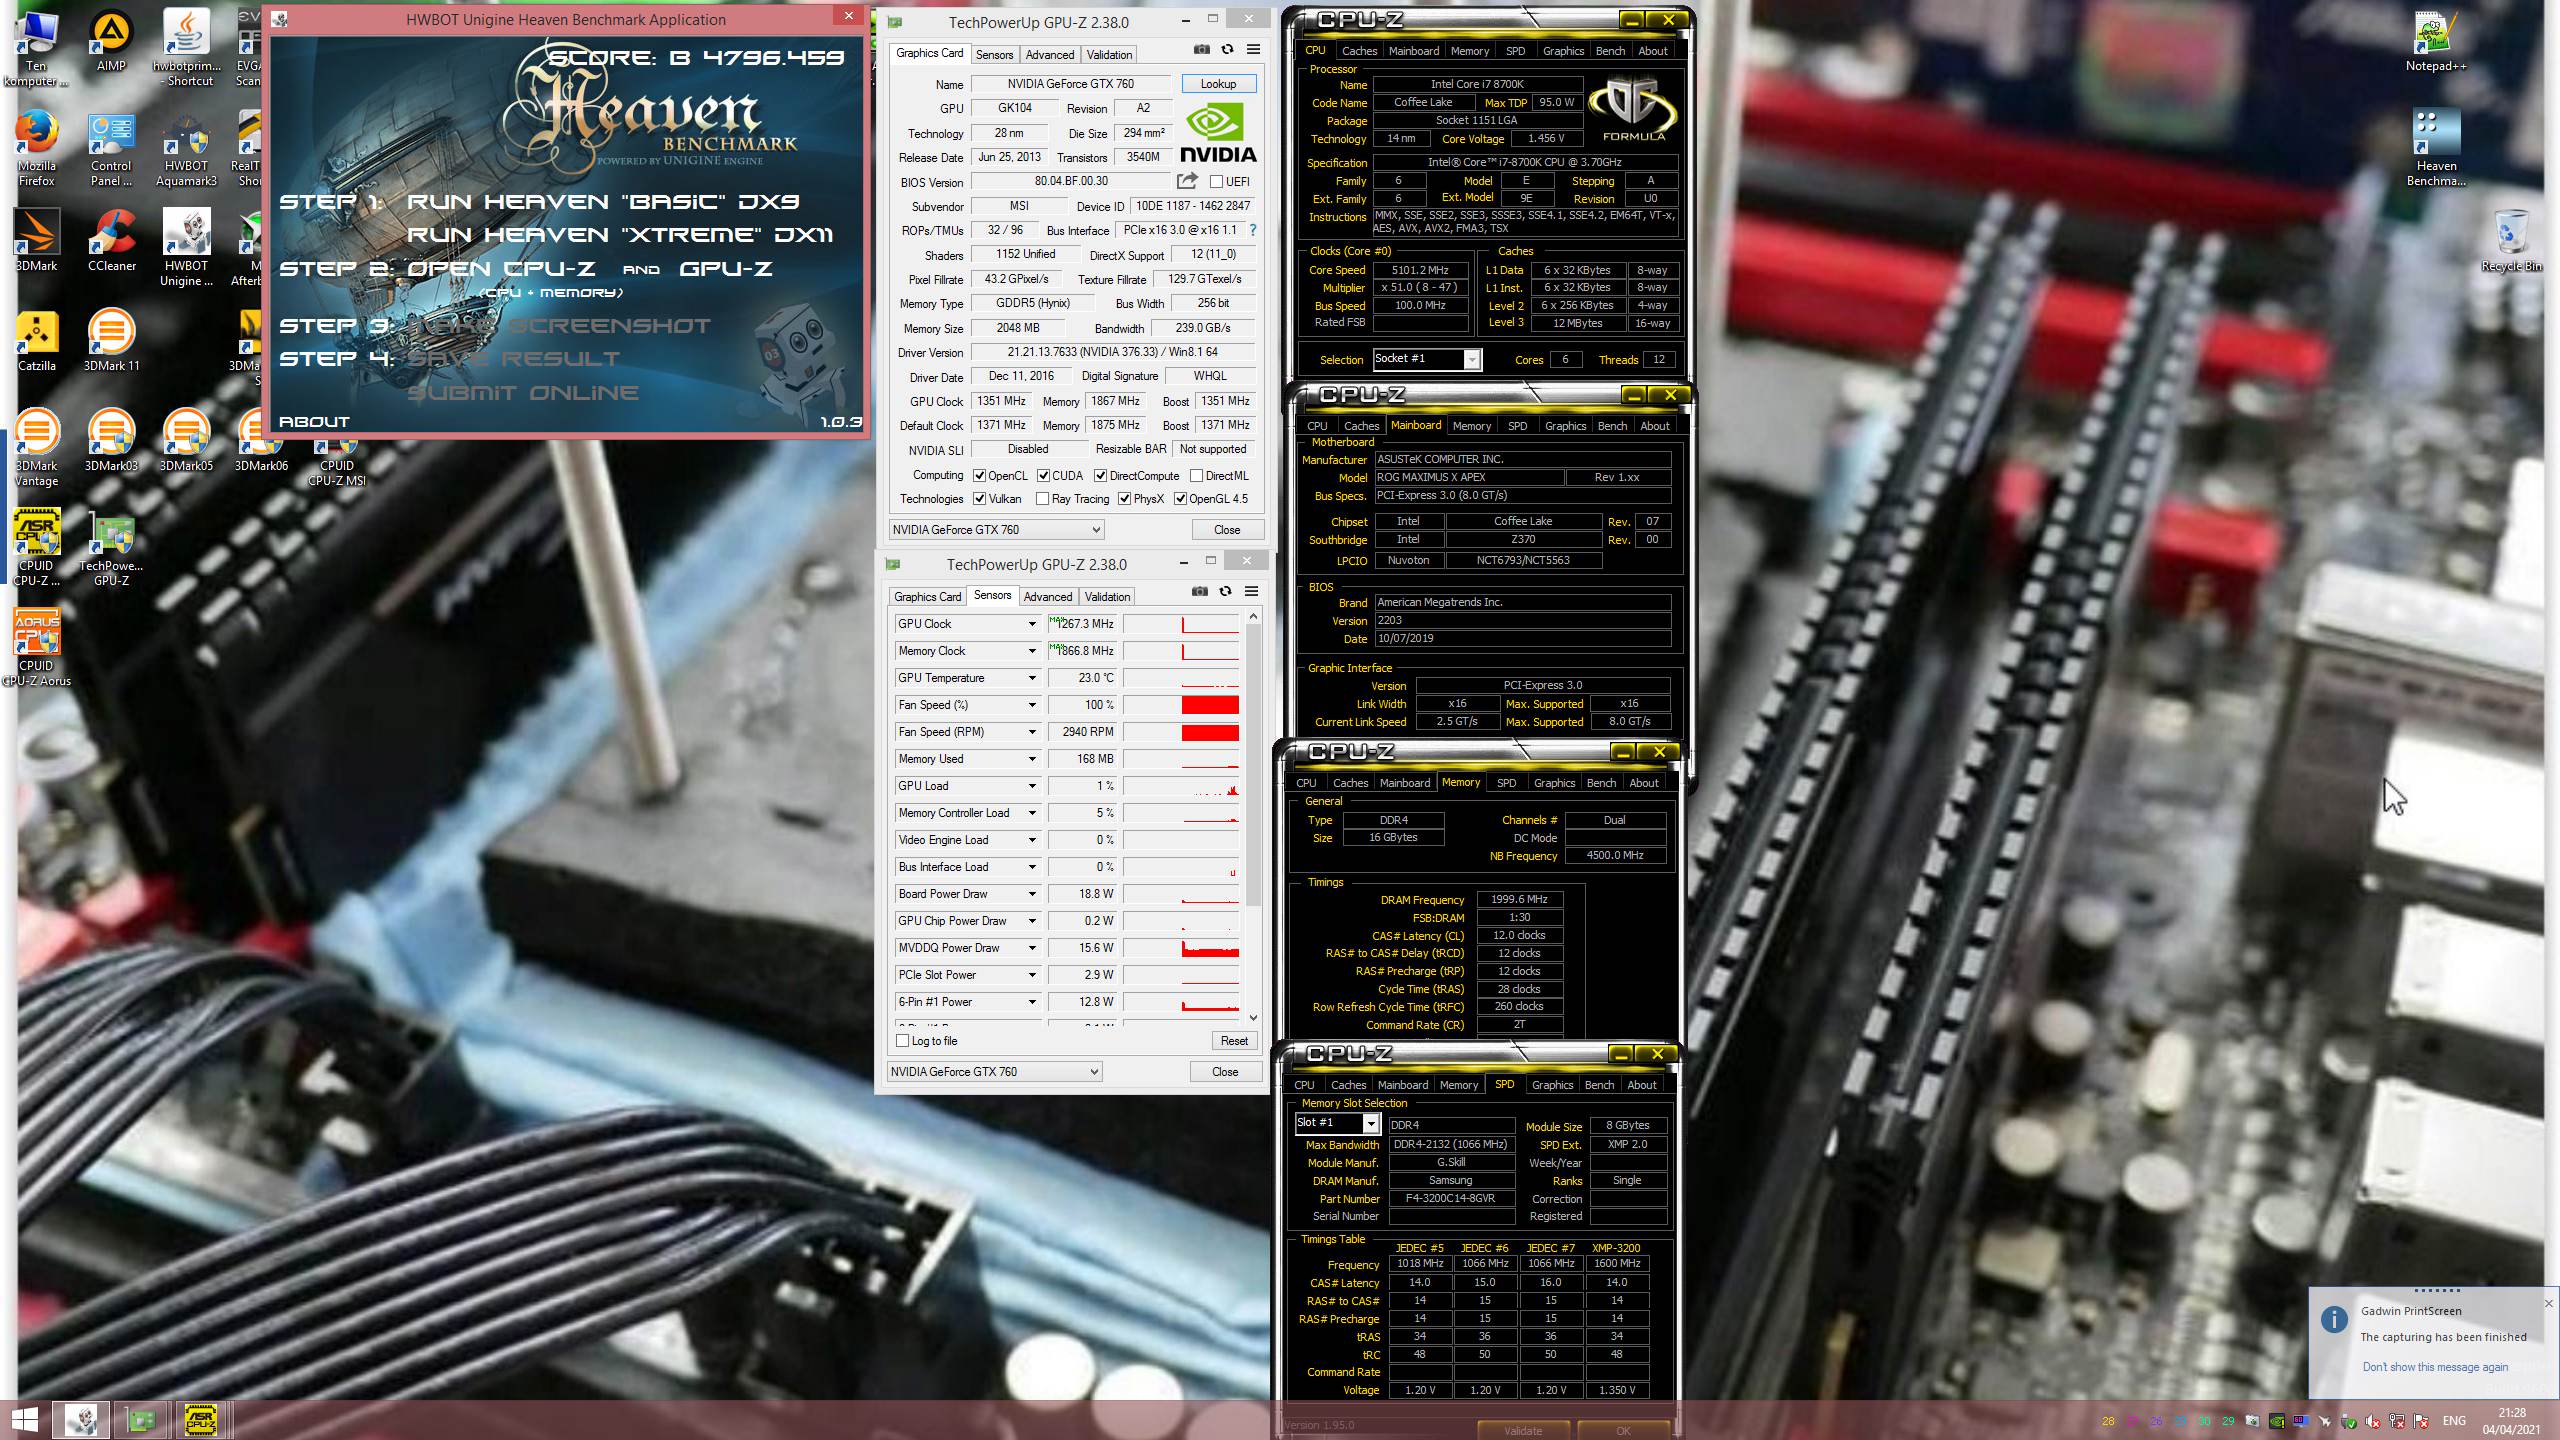Click Don't show this message again link
Image resolution: width=2560 pixels, height=1440 pixels.
click(2435, 1367)
